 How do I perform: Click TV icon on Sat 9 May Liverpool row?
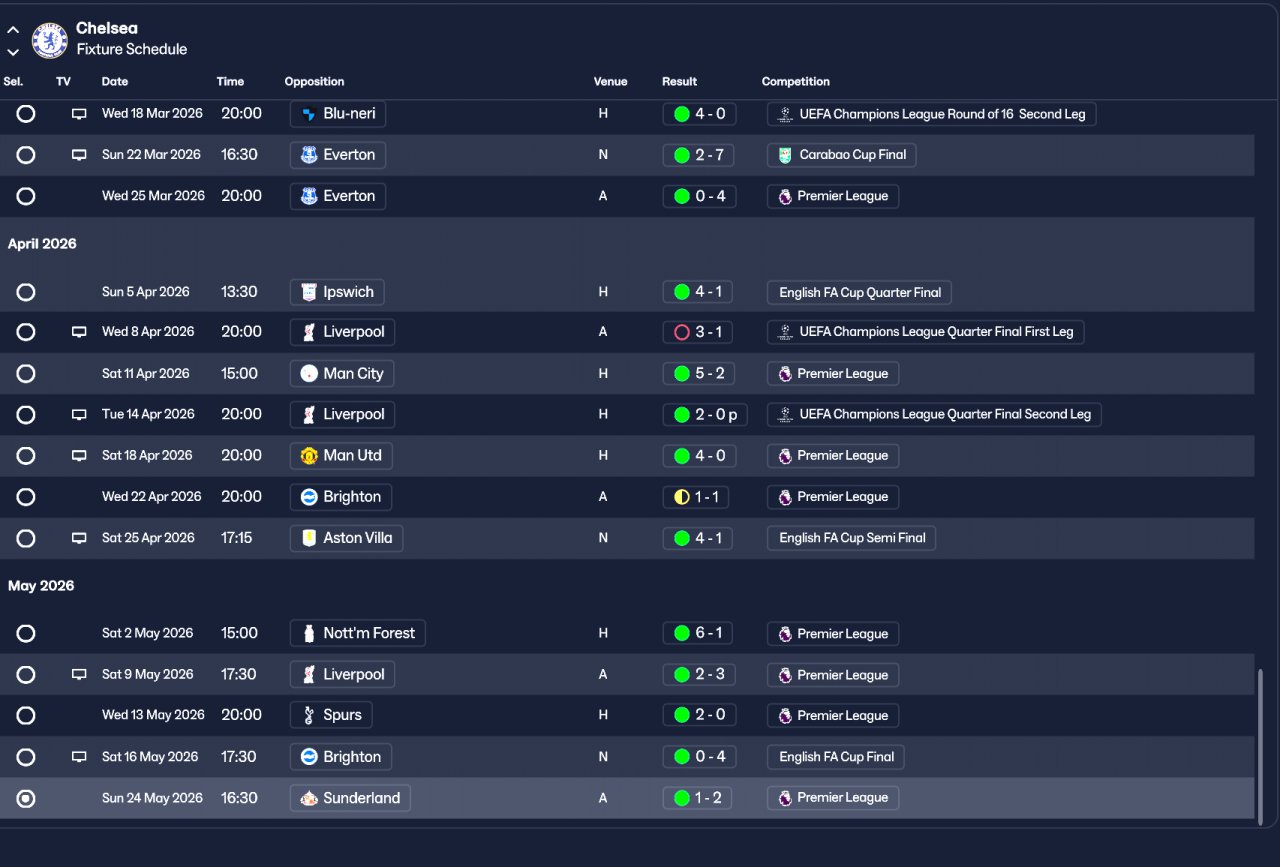click(x=79, y=675)
